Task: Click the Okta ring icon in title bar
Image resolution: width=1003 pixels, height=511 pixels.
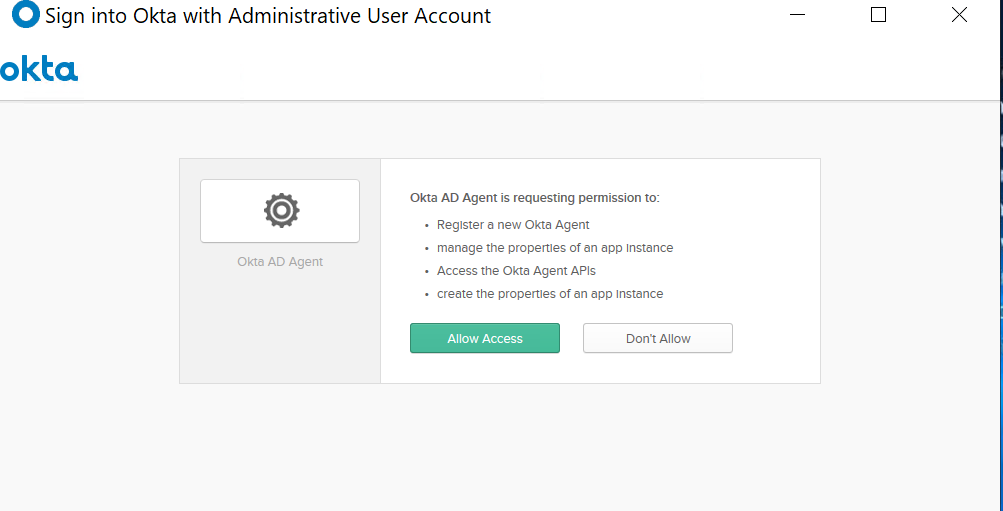Action: 26,15
